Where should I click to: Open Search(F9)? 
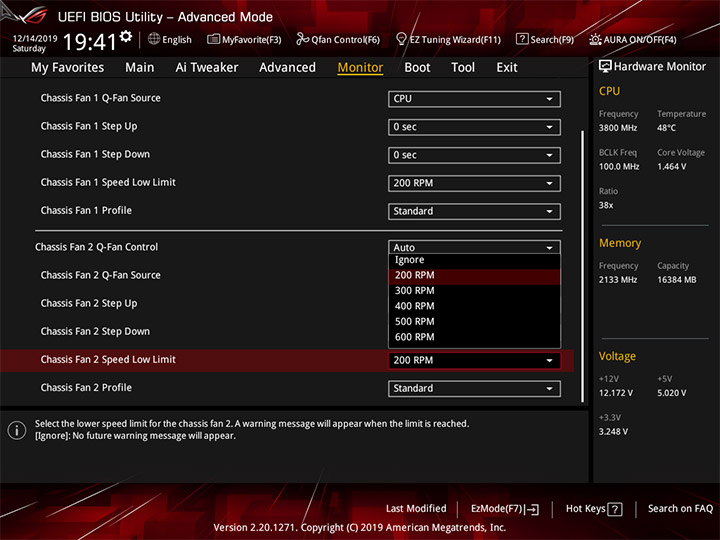pos(545,39)
